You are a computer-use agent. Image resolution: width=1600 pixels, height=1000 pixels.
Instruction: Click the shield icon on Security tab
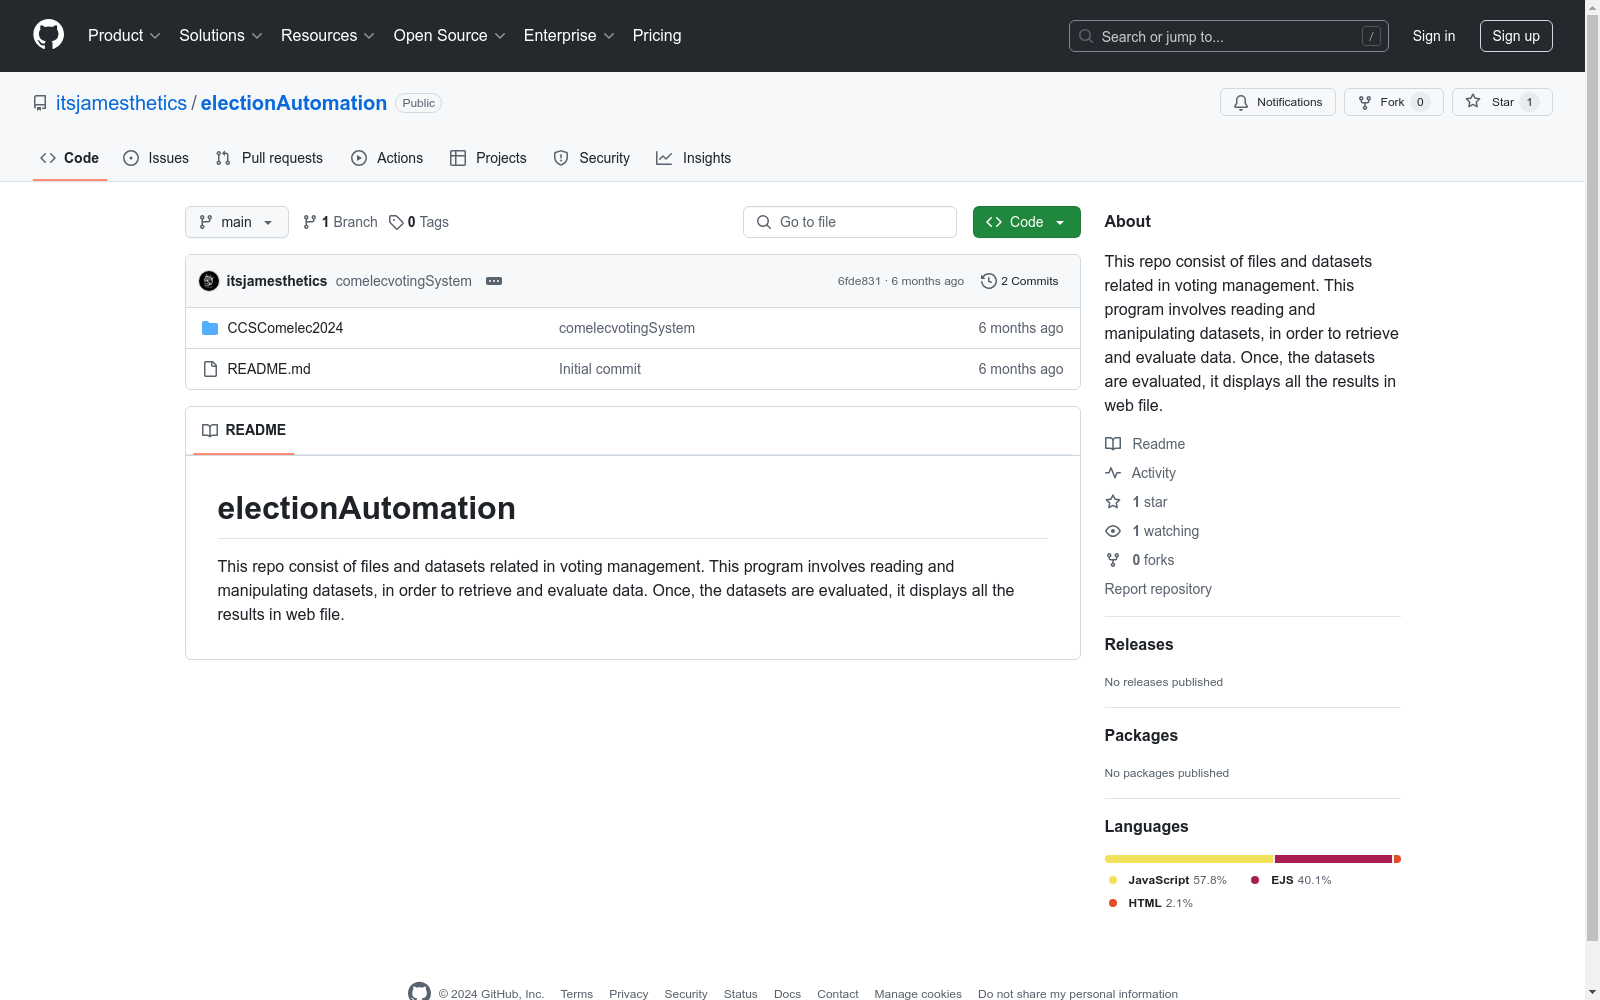pos(561,158)
